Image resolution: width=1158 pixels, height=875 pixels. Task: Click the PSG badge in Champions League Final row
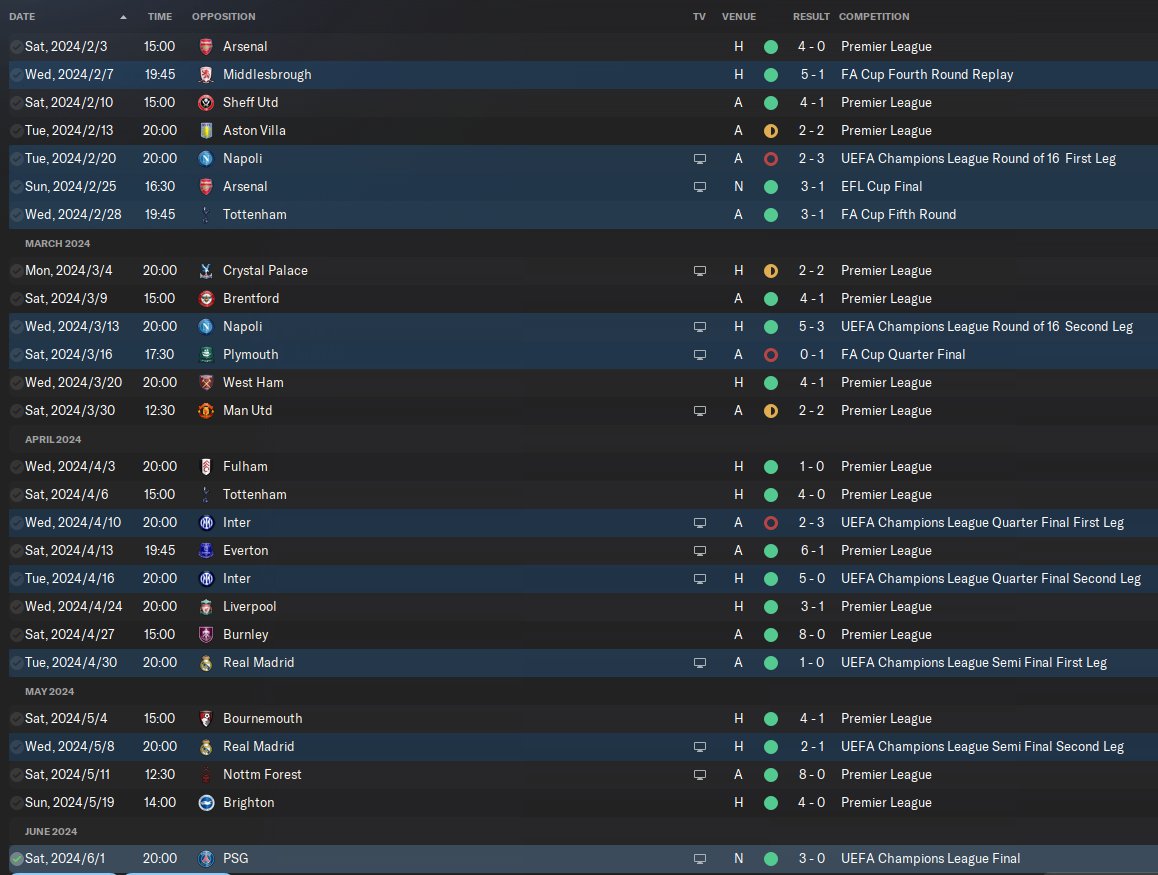coord(206,859)
